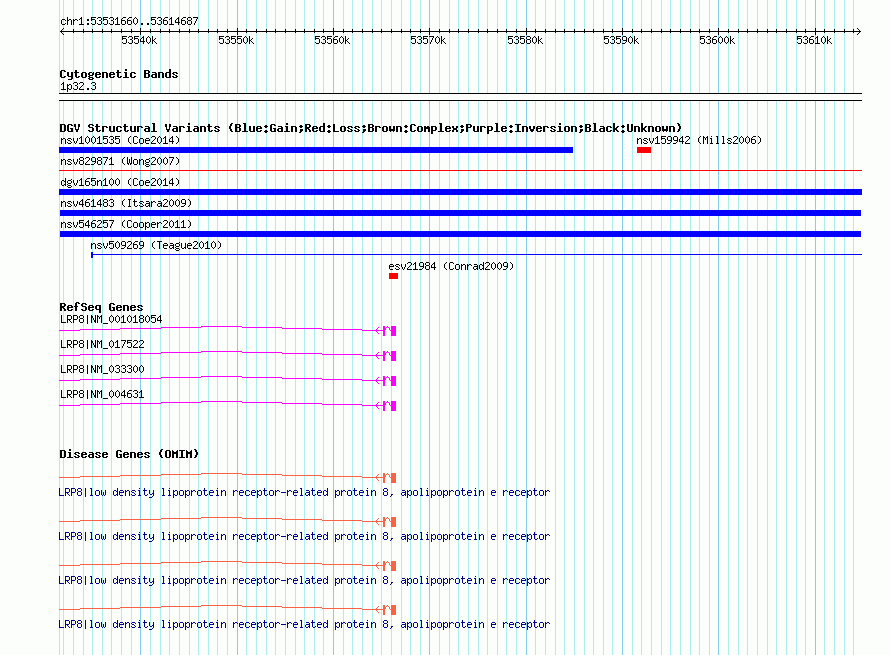Click the 53590k ruler tick label
This screenshot has width=890, height=655.
pyautogui.click(x=621, y=41)
